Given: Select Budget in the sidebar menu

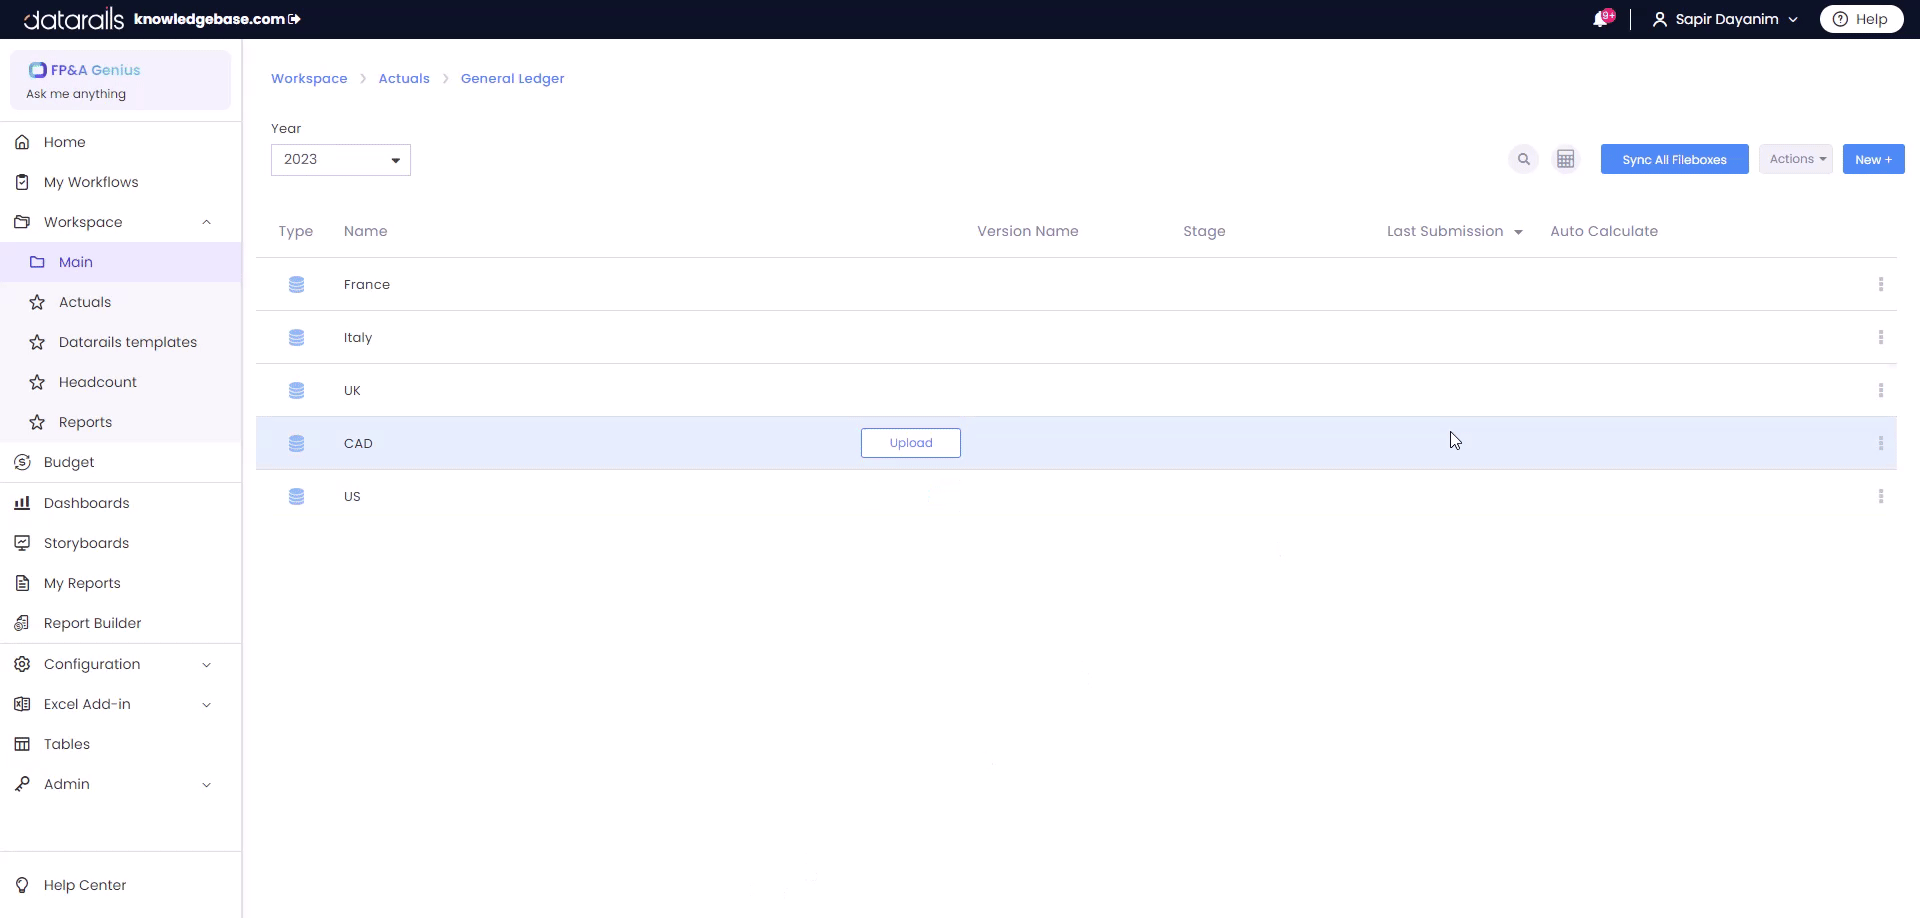Looking at the screenshot, I should click(x=69, y=462).
